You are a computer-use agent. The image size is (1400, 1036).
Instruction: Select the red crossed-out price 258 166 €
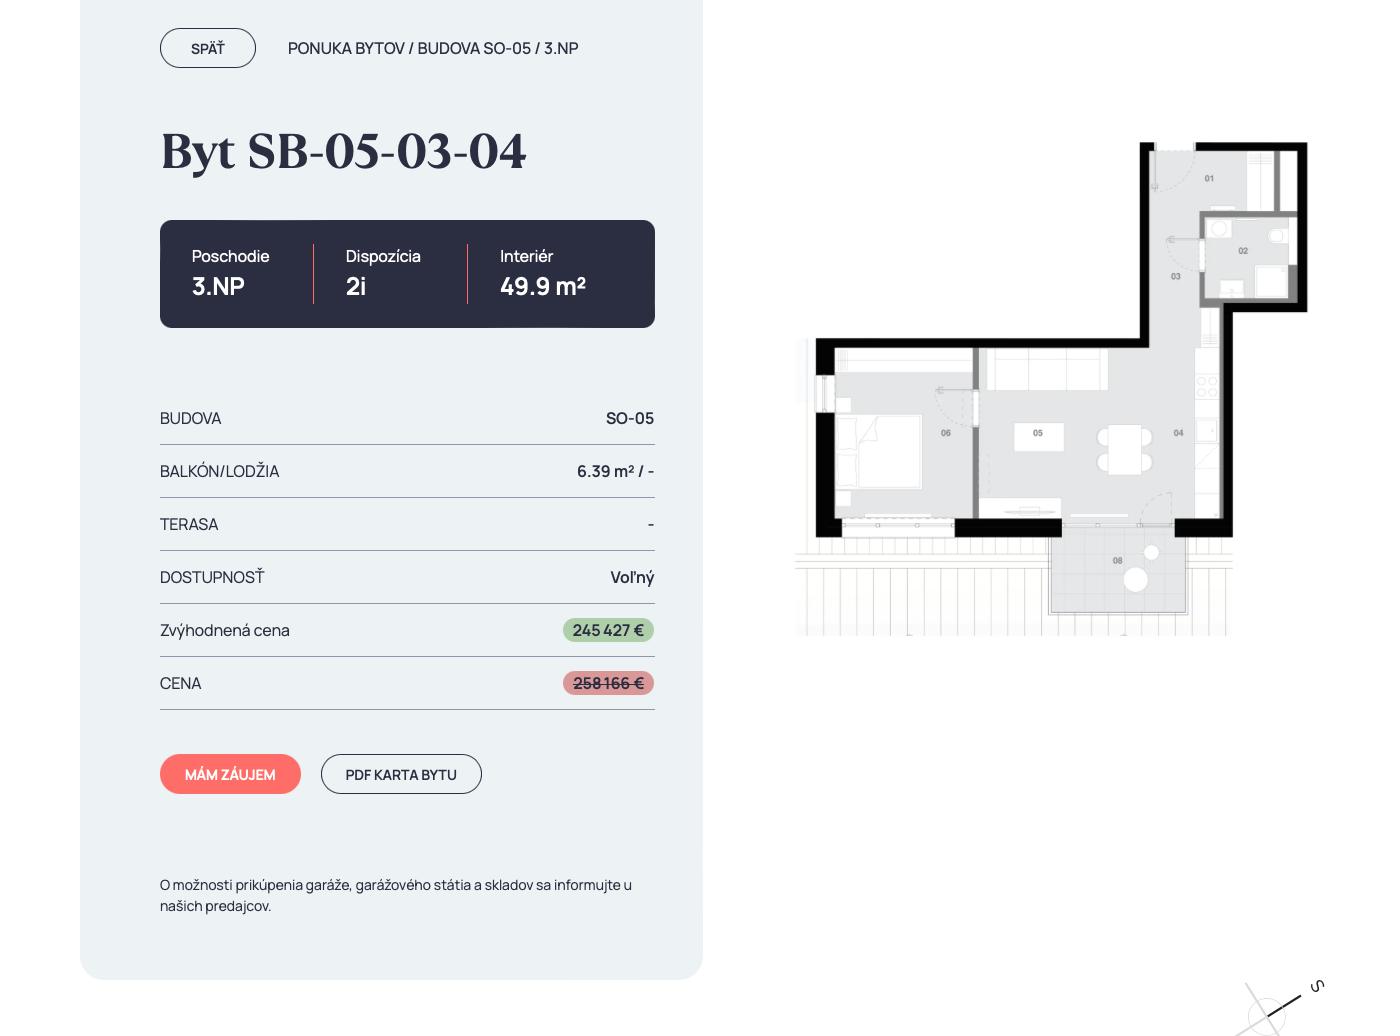coord(608,683)
